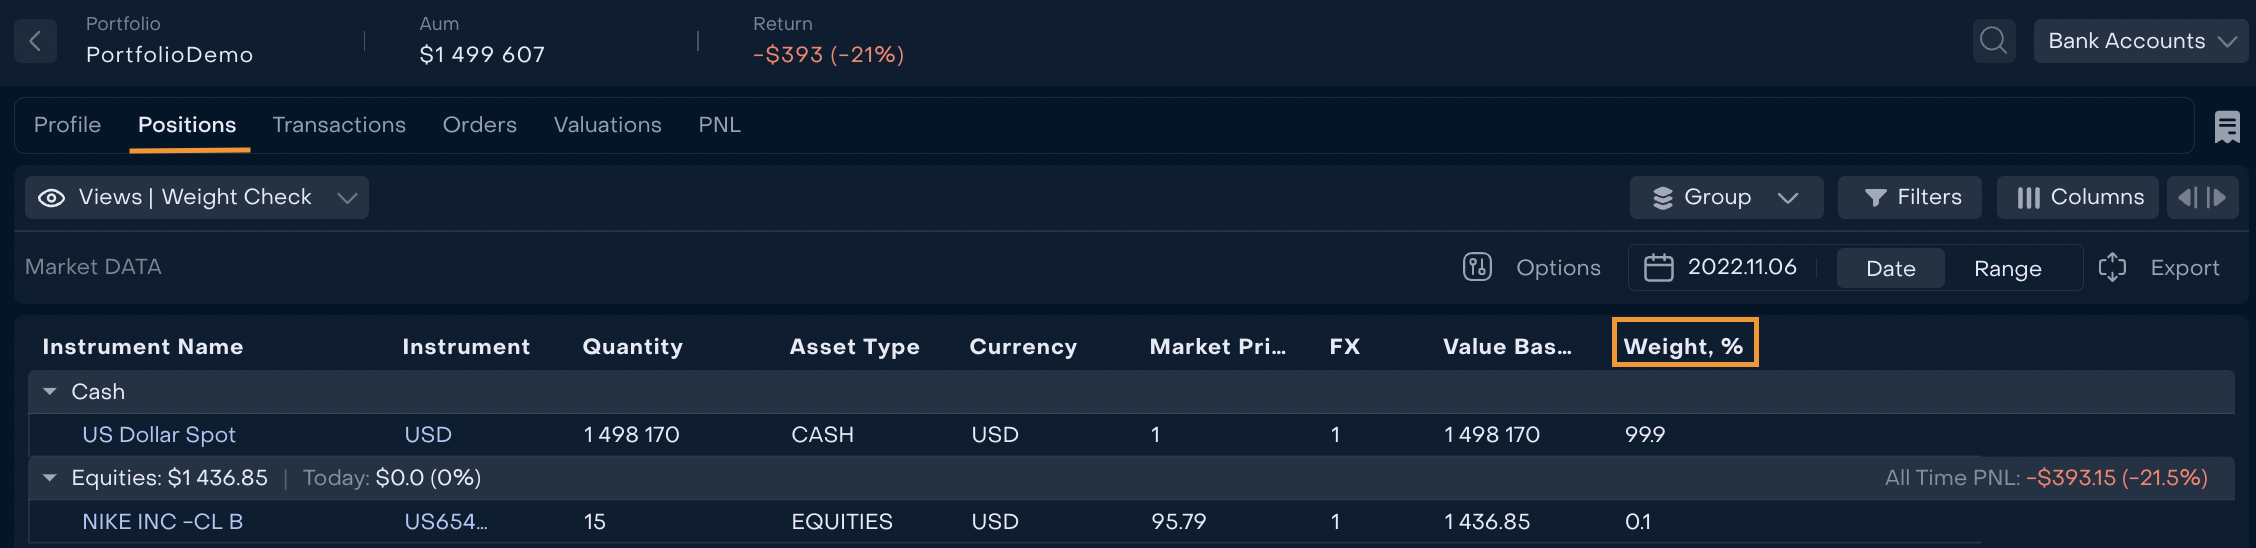The height and width of the screenshot is (548, 2256).
Task: Click the back arrow icon
Action: pyautogui.click(x=35, y=41)
